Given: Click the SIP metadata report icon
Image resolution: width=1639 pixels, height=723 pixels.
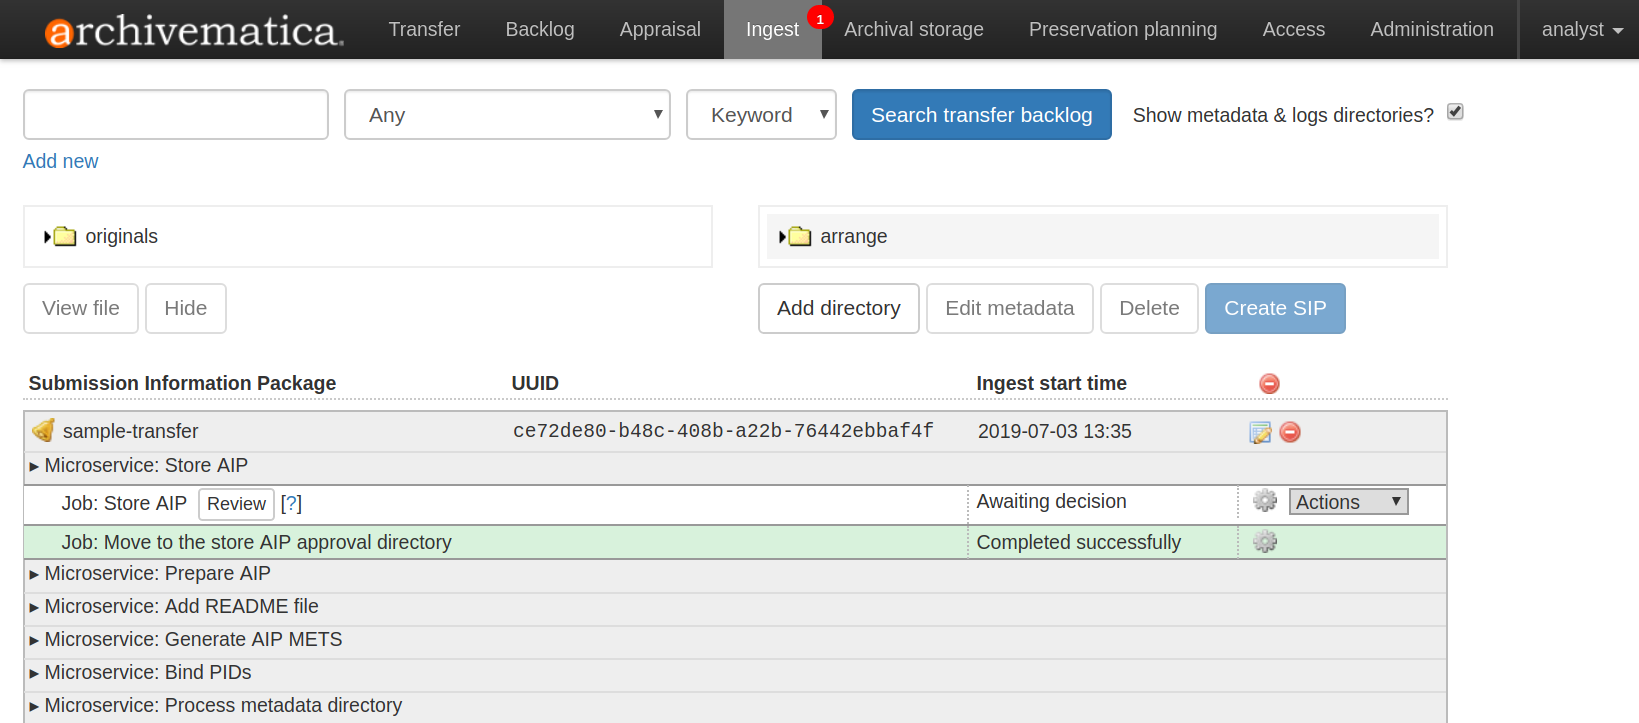Looking at the screenshot, I should (x=1260, y=432).
